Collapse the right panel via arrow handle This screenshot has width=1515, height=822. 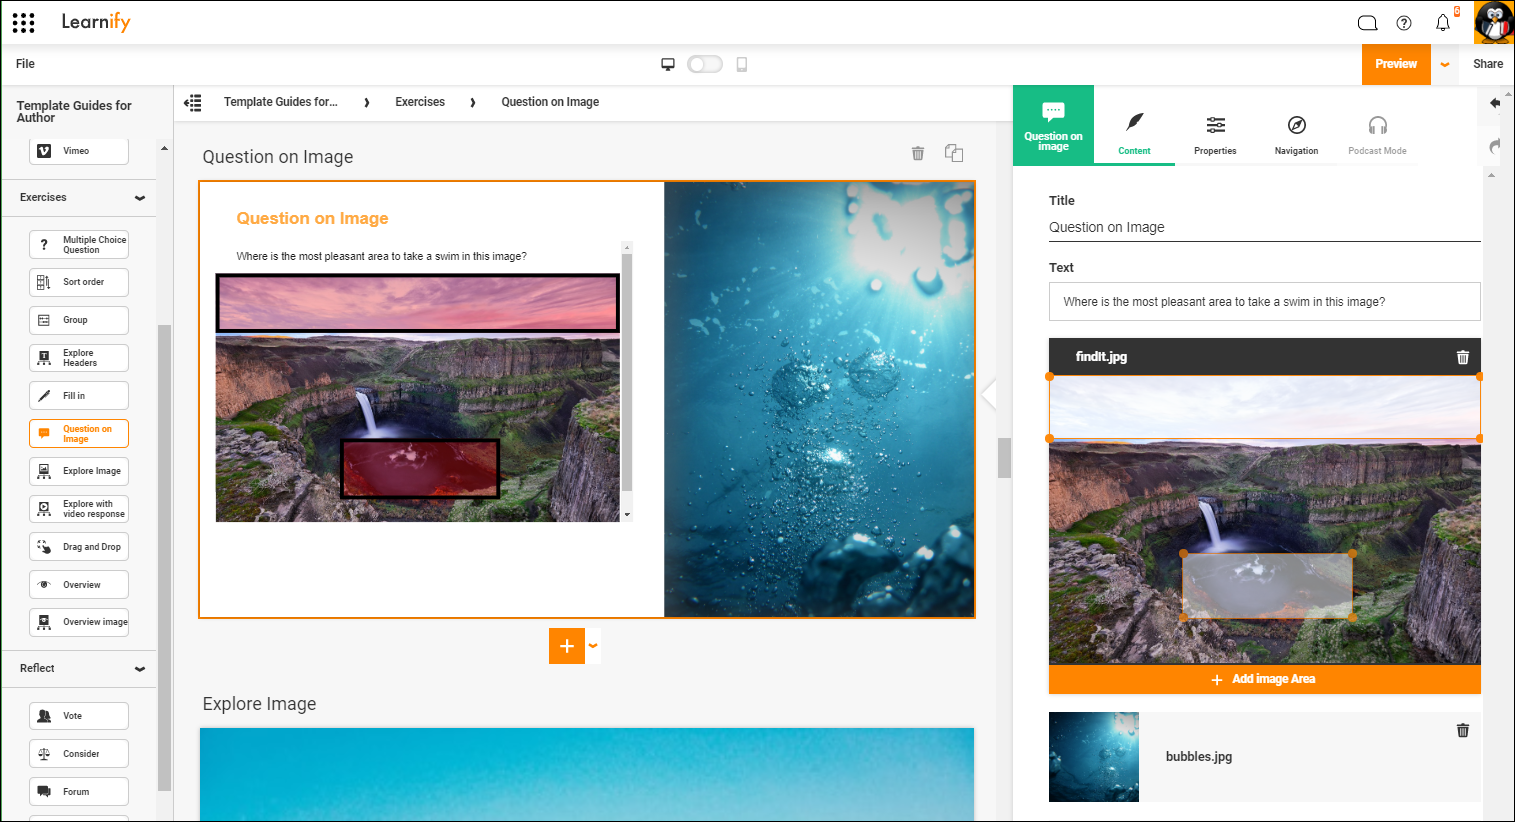pyautogui.click(x=989, y=394)
